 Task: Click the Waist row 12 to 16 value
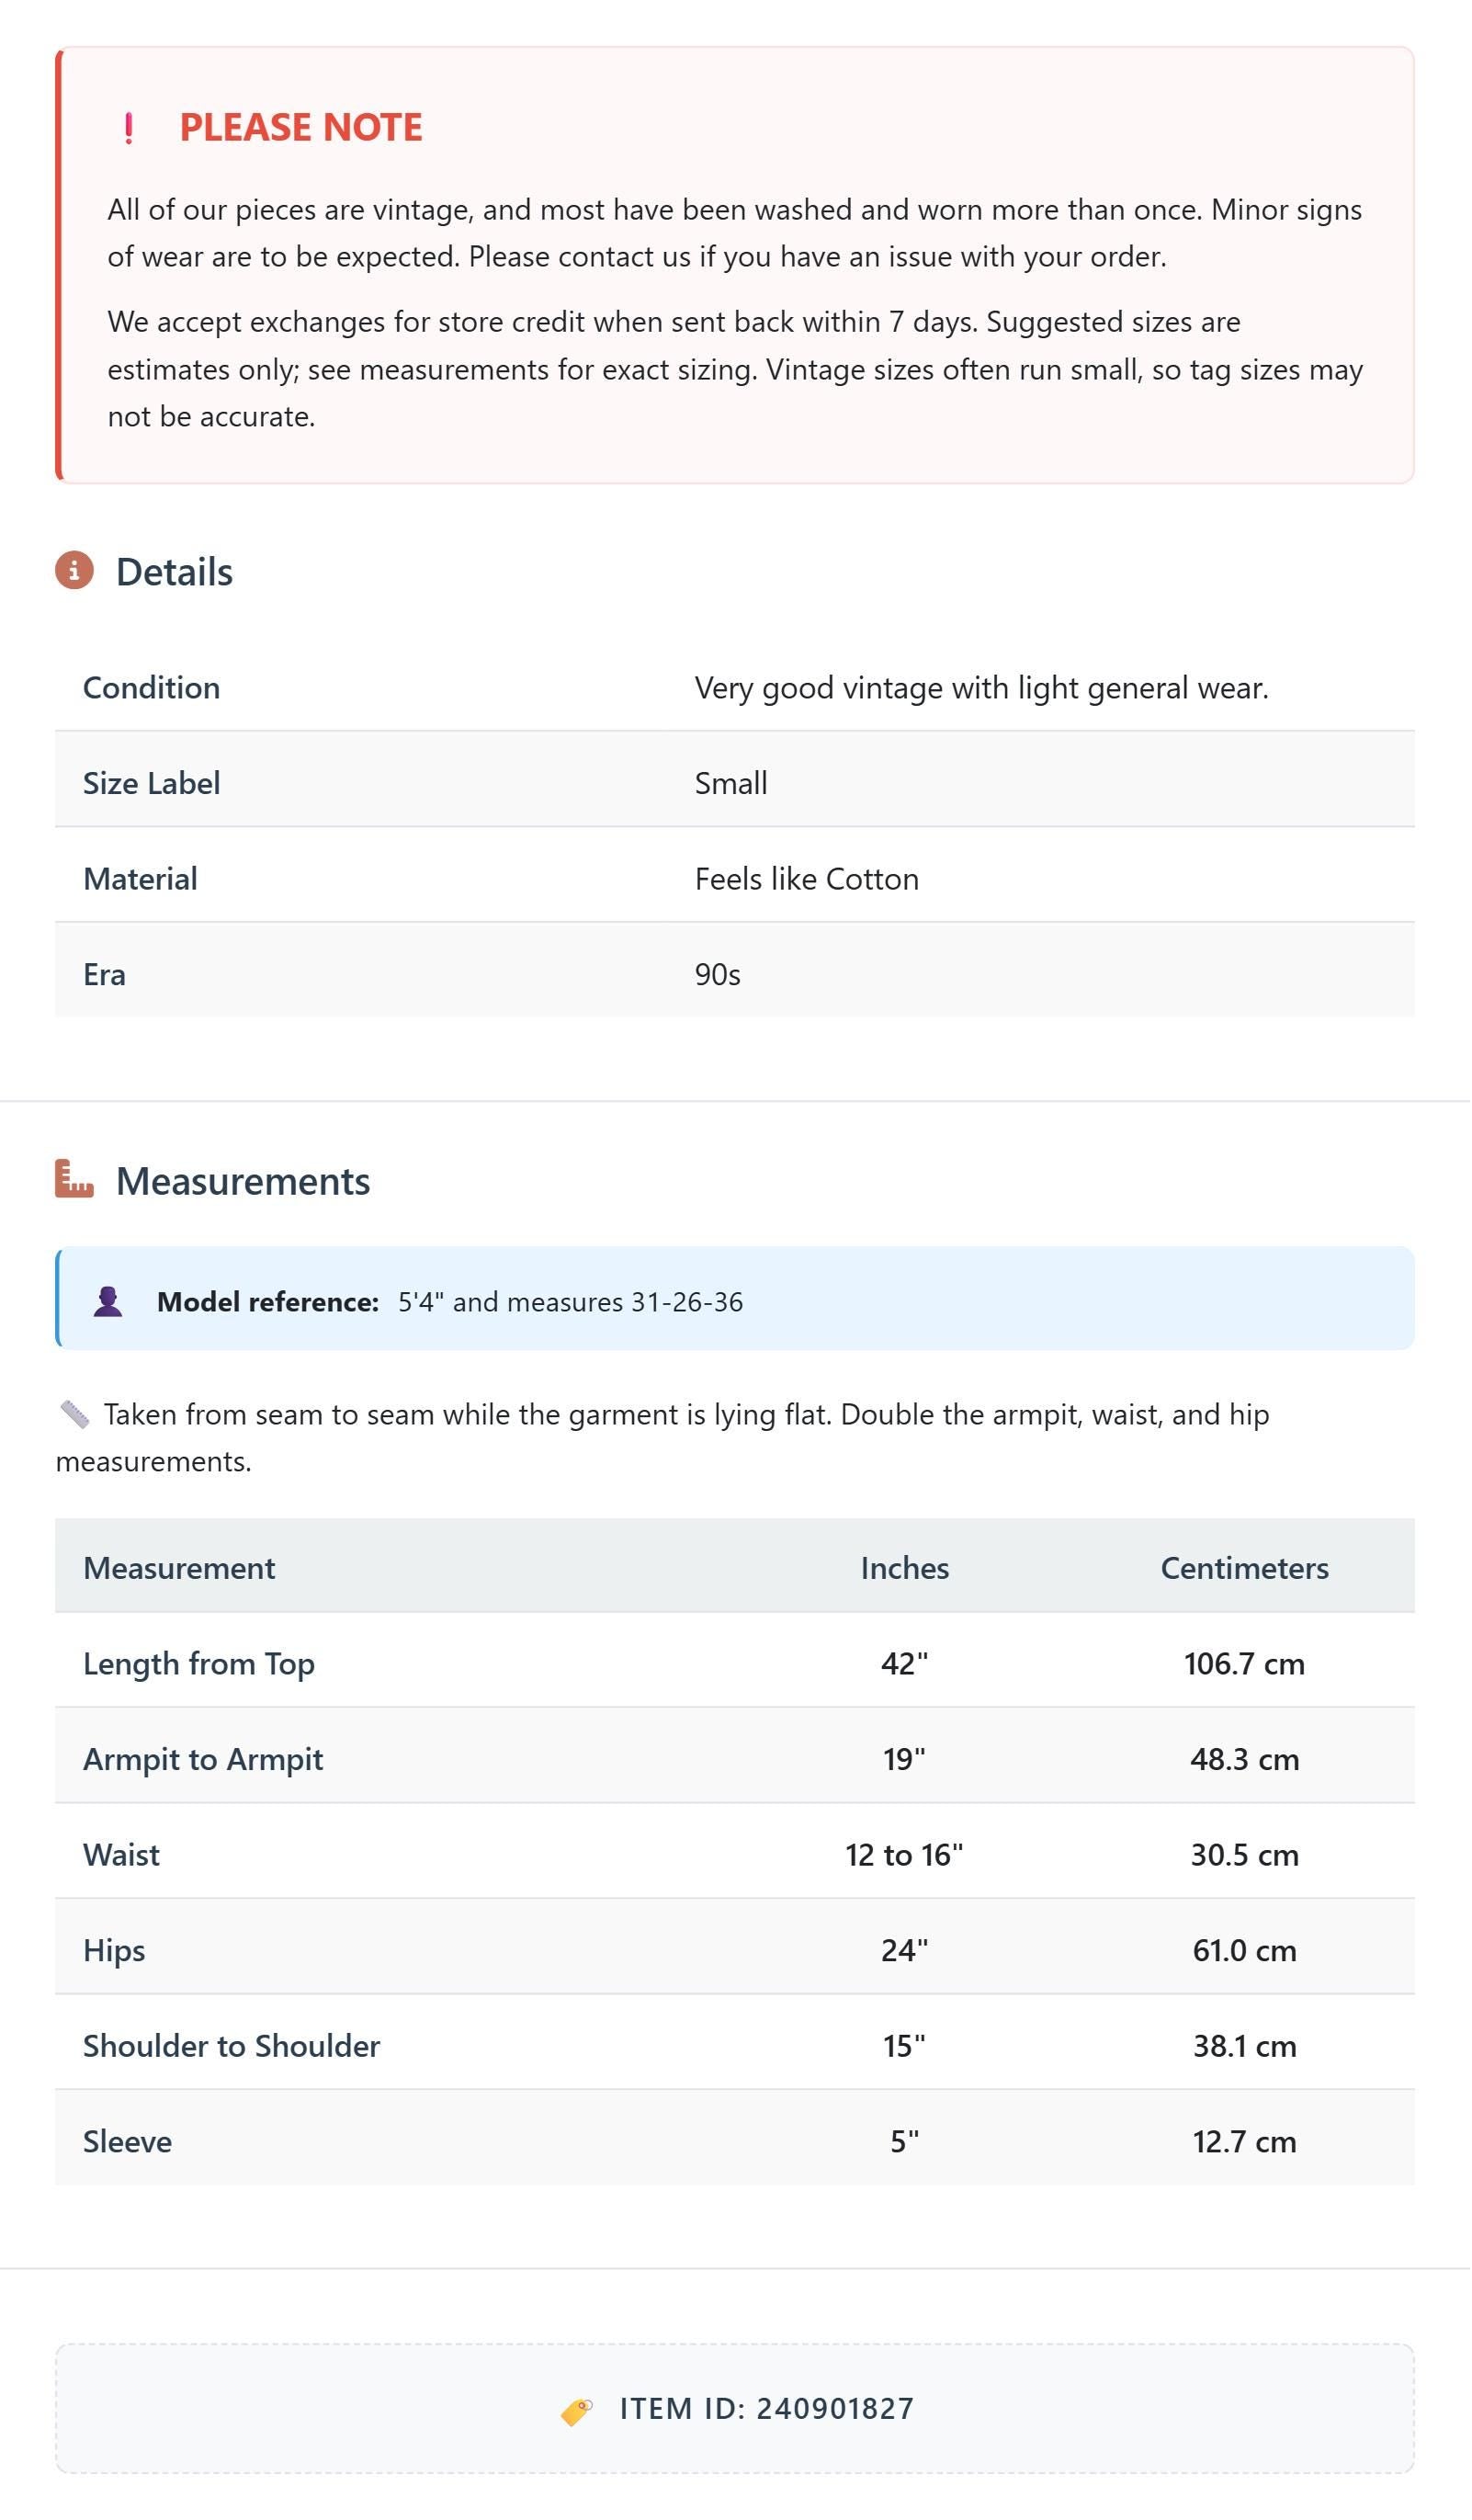[904, 1855]
